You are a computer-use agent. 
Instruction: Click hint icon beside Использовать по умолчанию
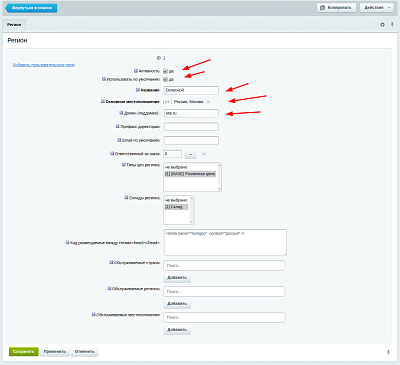click(104, 79)
